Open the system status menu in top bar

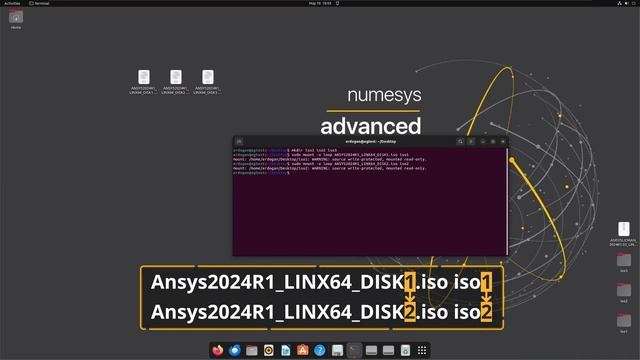point(627,3)
